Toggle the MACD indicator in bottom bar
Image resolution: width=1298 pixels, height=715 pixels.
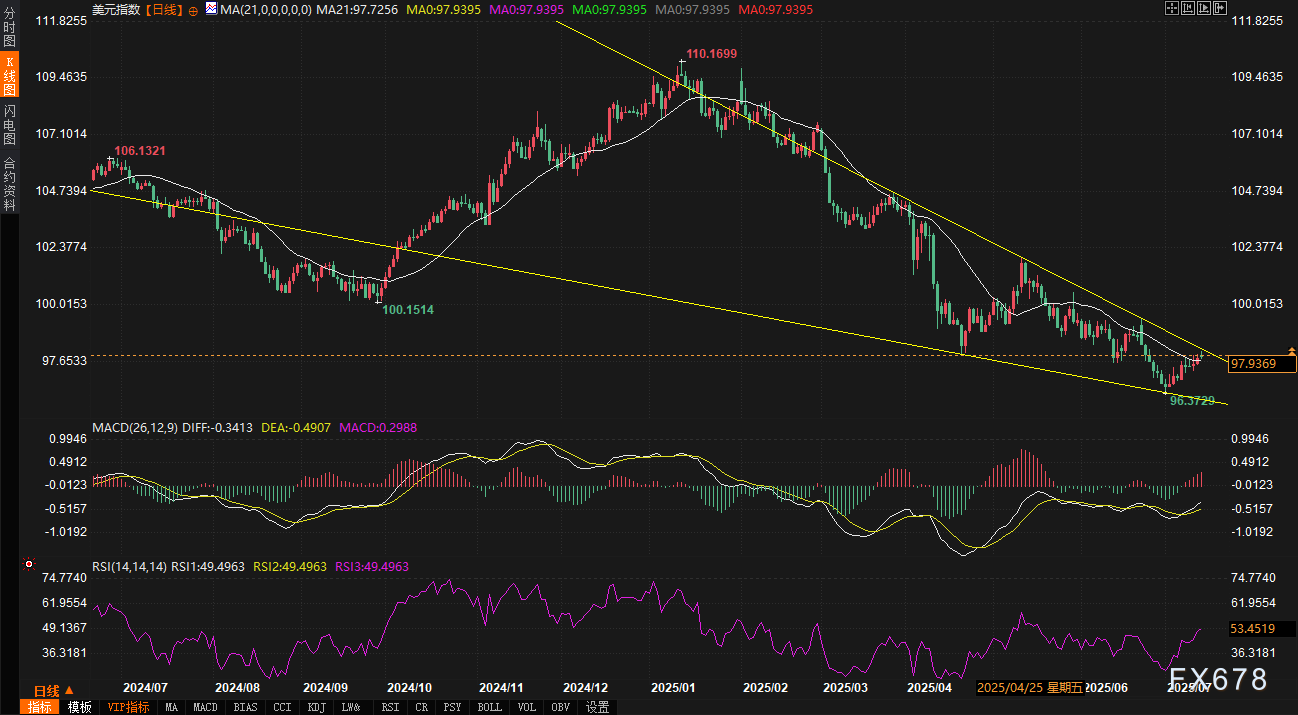tap(205, 707)
